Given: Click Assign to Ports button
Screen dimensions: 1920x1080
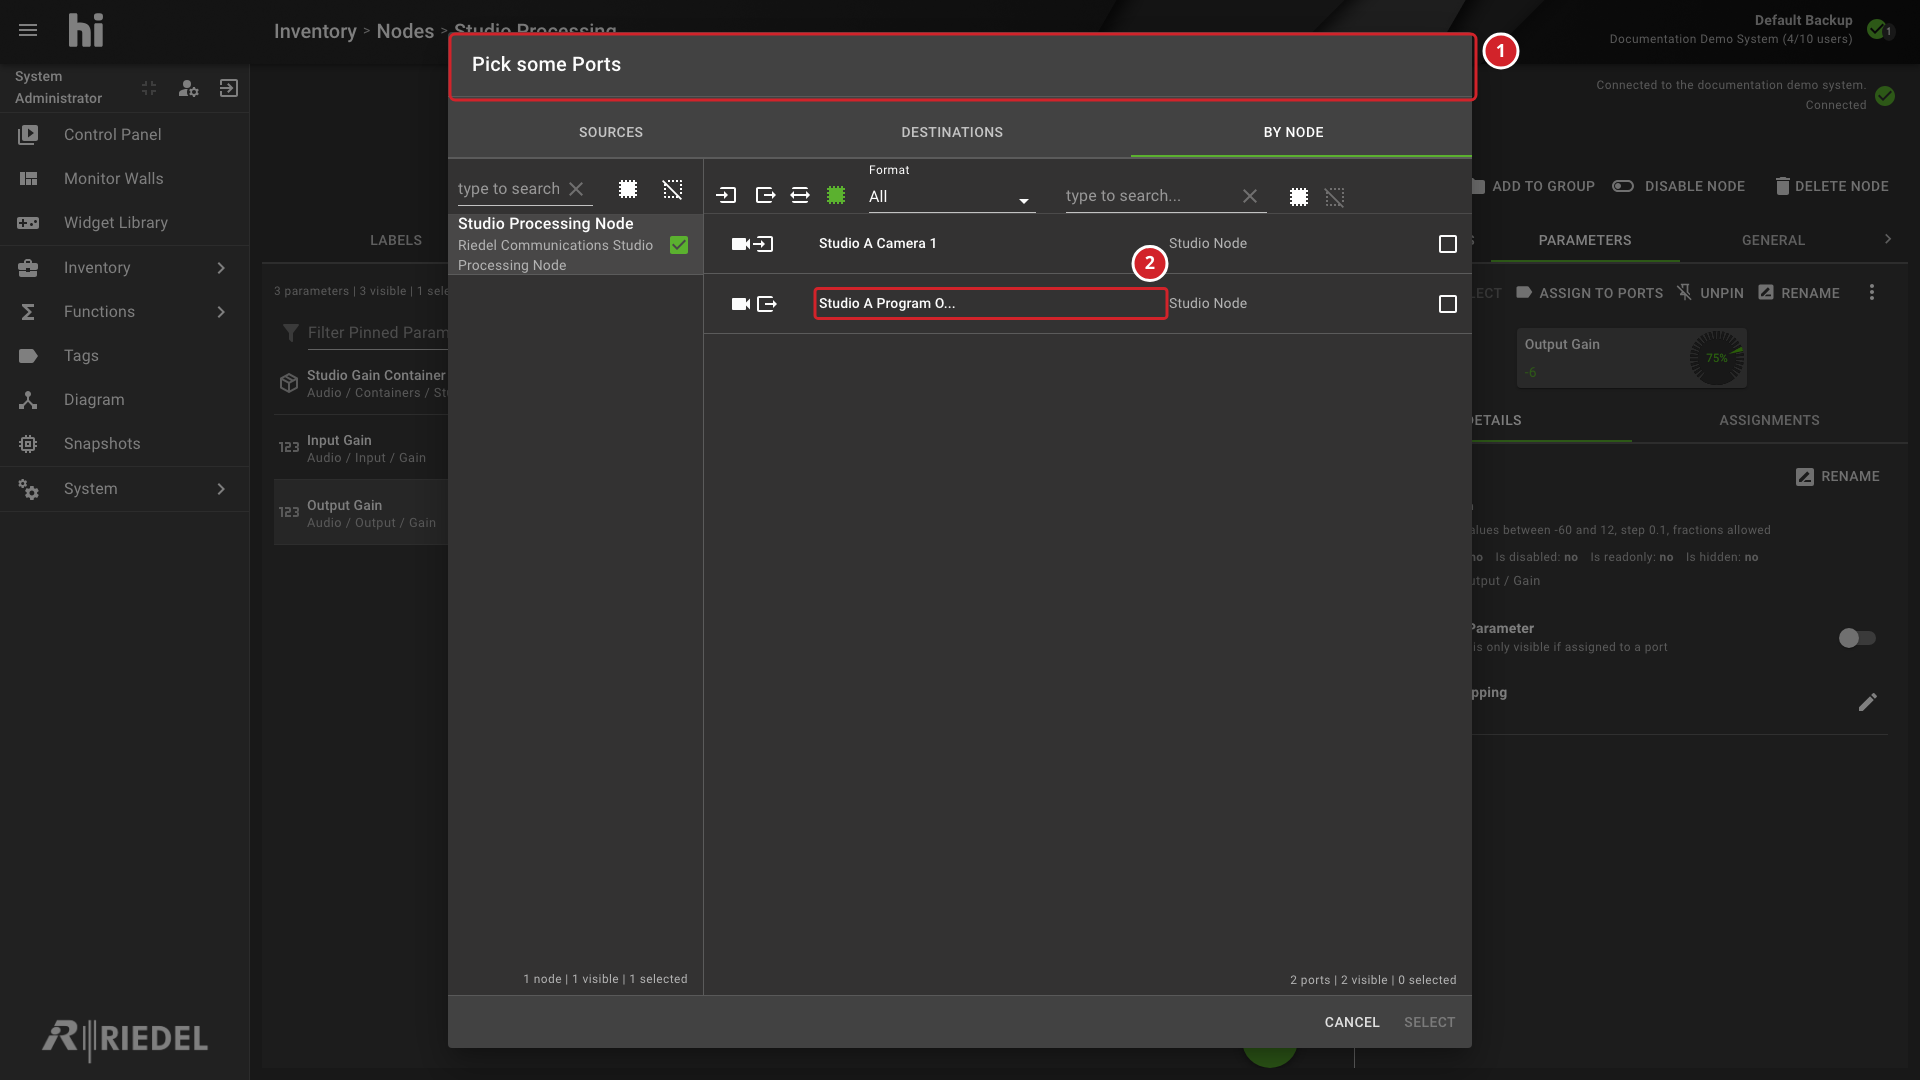Looking at the screenshot, I should click(x=1590, y=293).
